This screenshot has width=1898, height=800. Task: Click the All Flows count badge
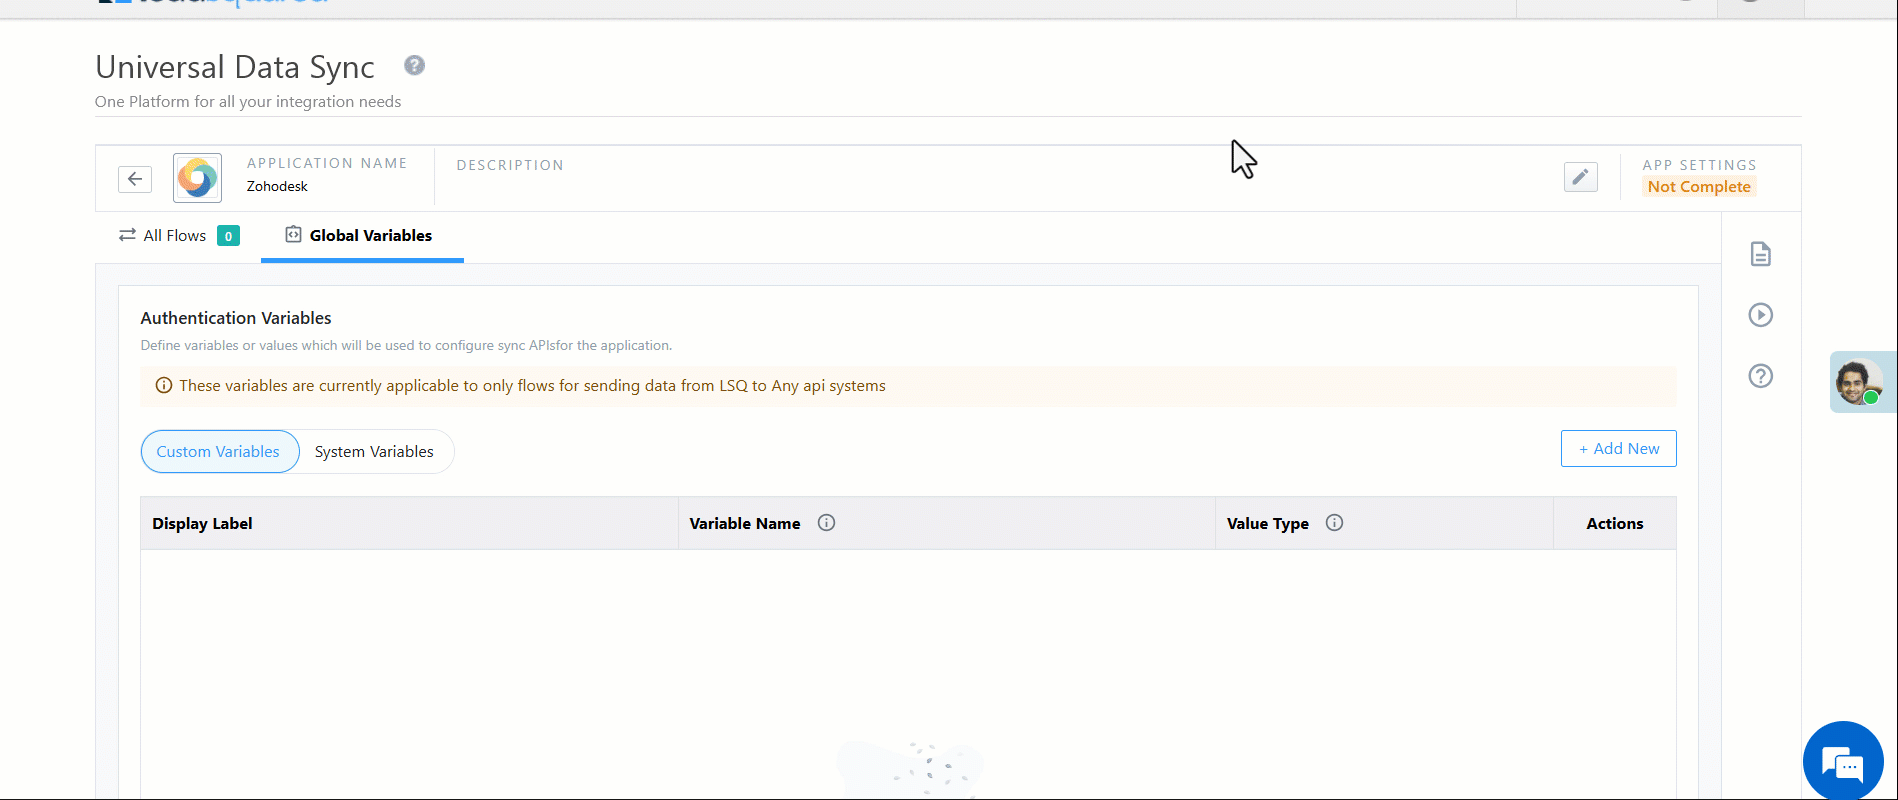tap(228, 236)
